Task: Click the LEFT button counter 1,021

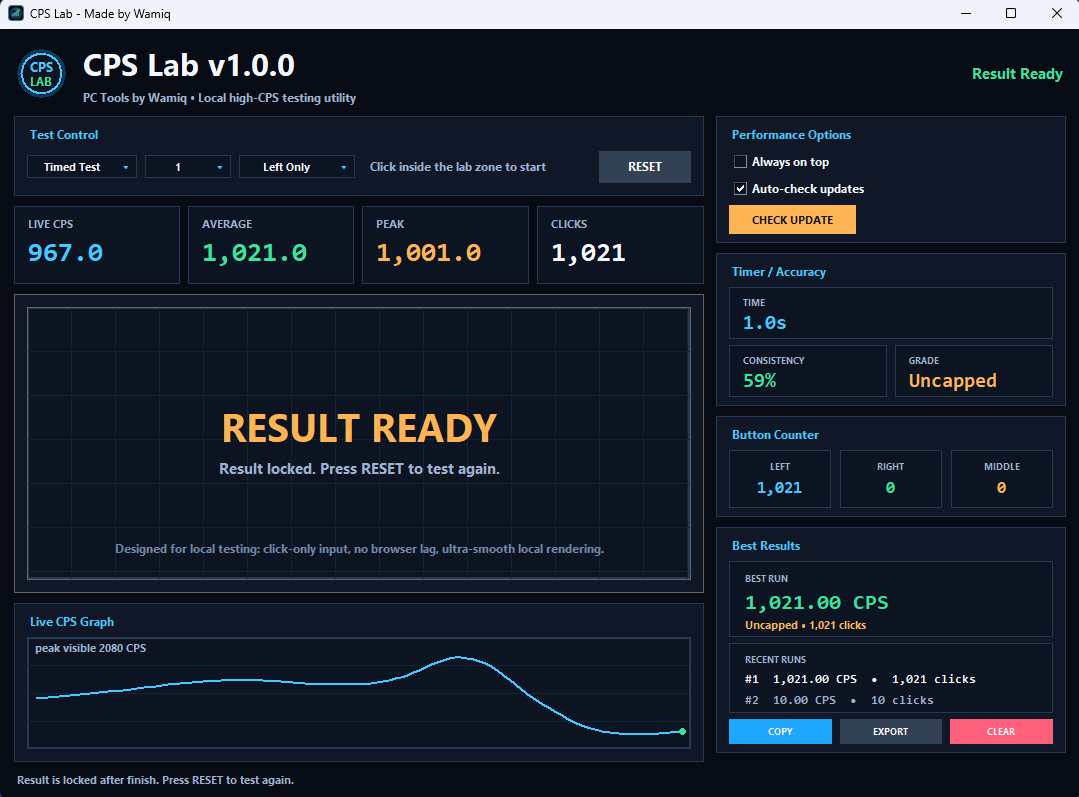Action: (780, 488)
